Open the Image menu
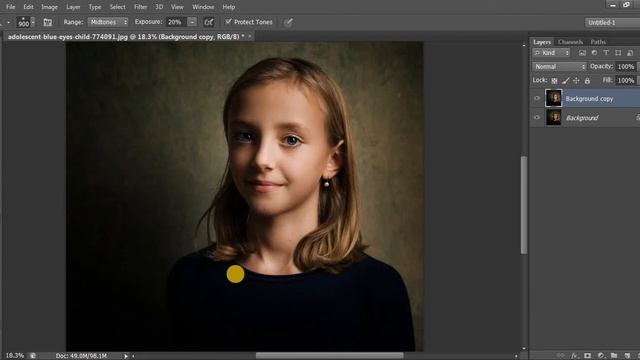This screenshot has height=360, width=640. [49, 7]
